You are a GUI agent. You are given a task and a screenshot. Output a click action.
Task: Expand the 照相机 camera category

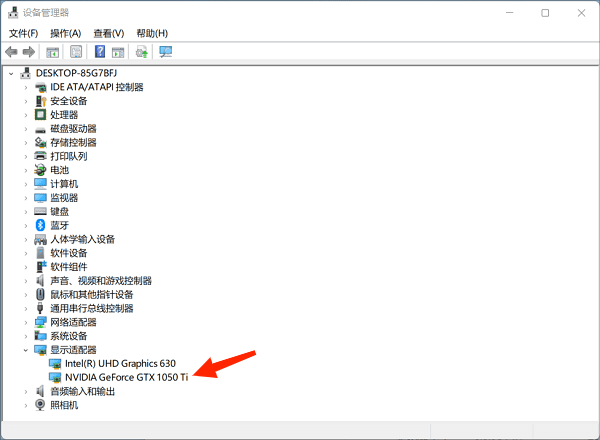click(26, 405)
